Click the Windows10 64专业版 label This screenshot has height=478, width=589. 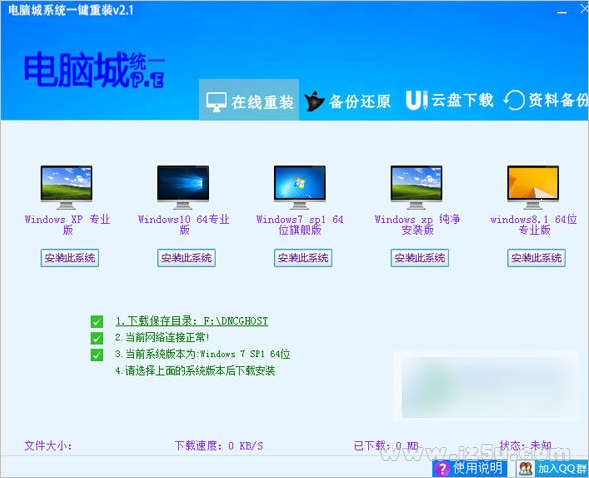(x=184, y=225)
